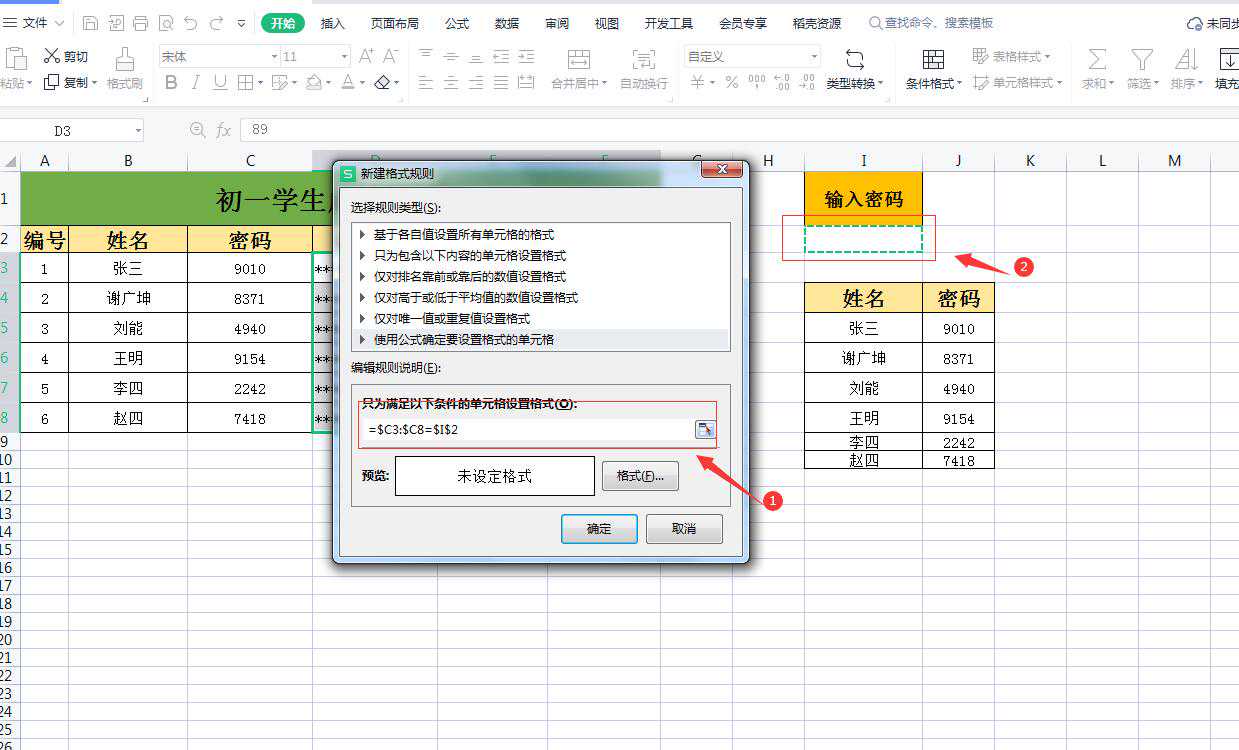This screenshot has height=750, width=1239.
Task: Open the Name Box dropdown next to D3
Action: 137,130
